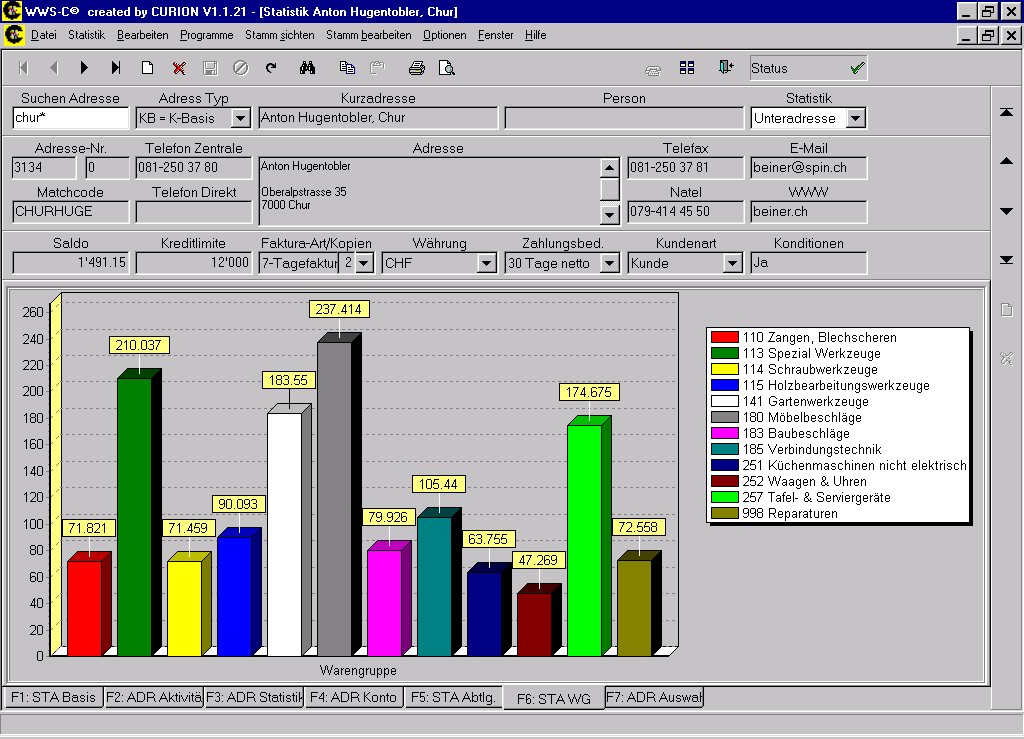
Task: Click the value label 174.675
Action: (x=589, y=392)
